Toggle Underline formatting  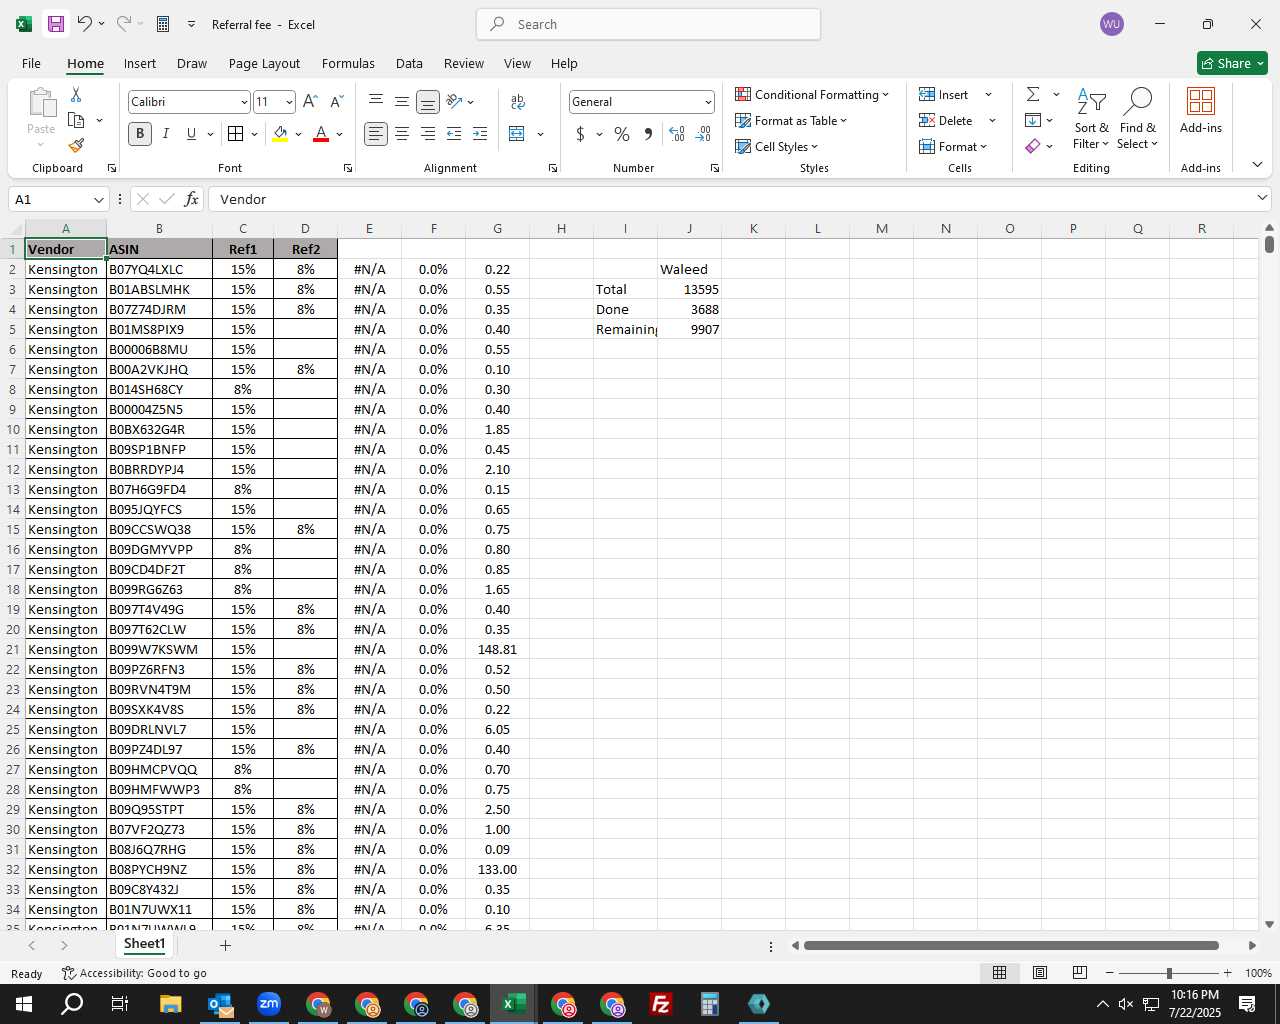(x=191, y=134)
